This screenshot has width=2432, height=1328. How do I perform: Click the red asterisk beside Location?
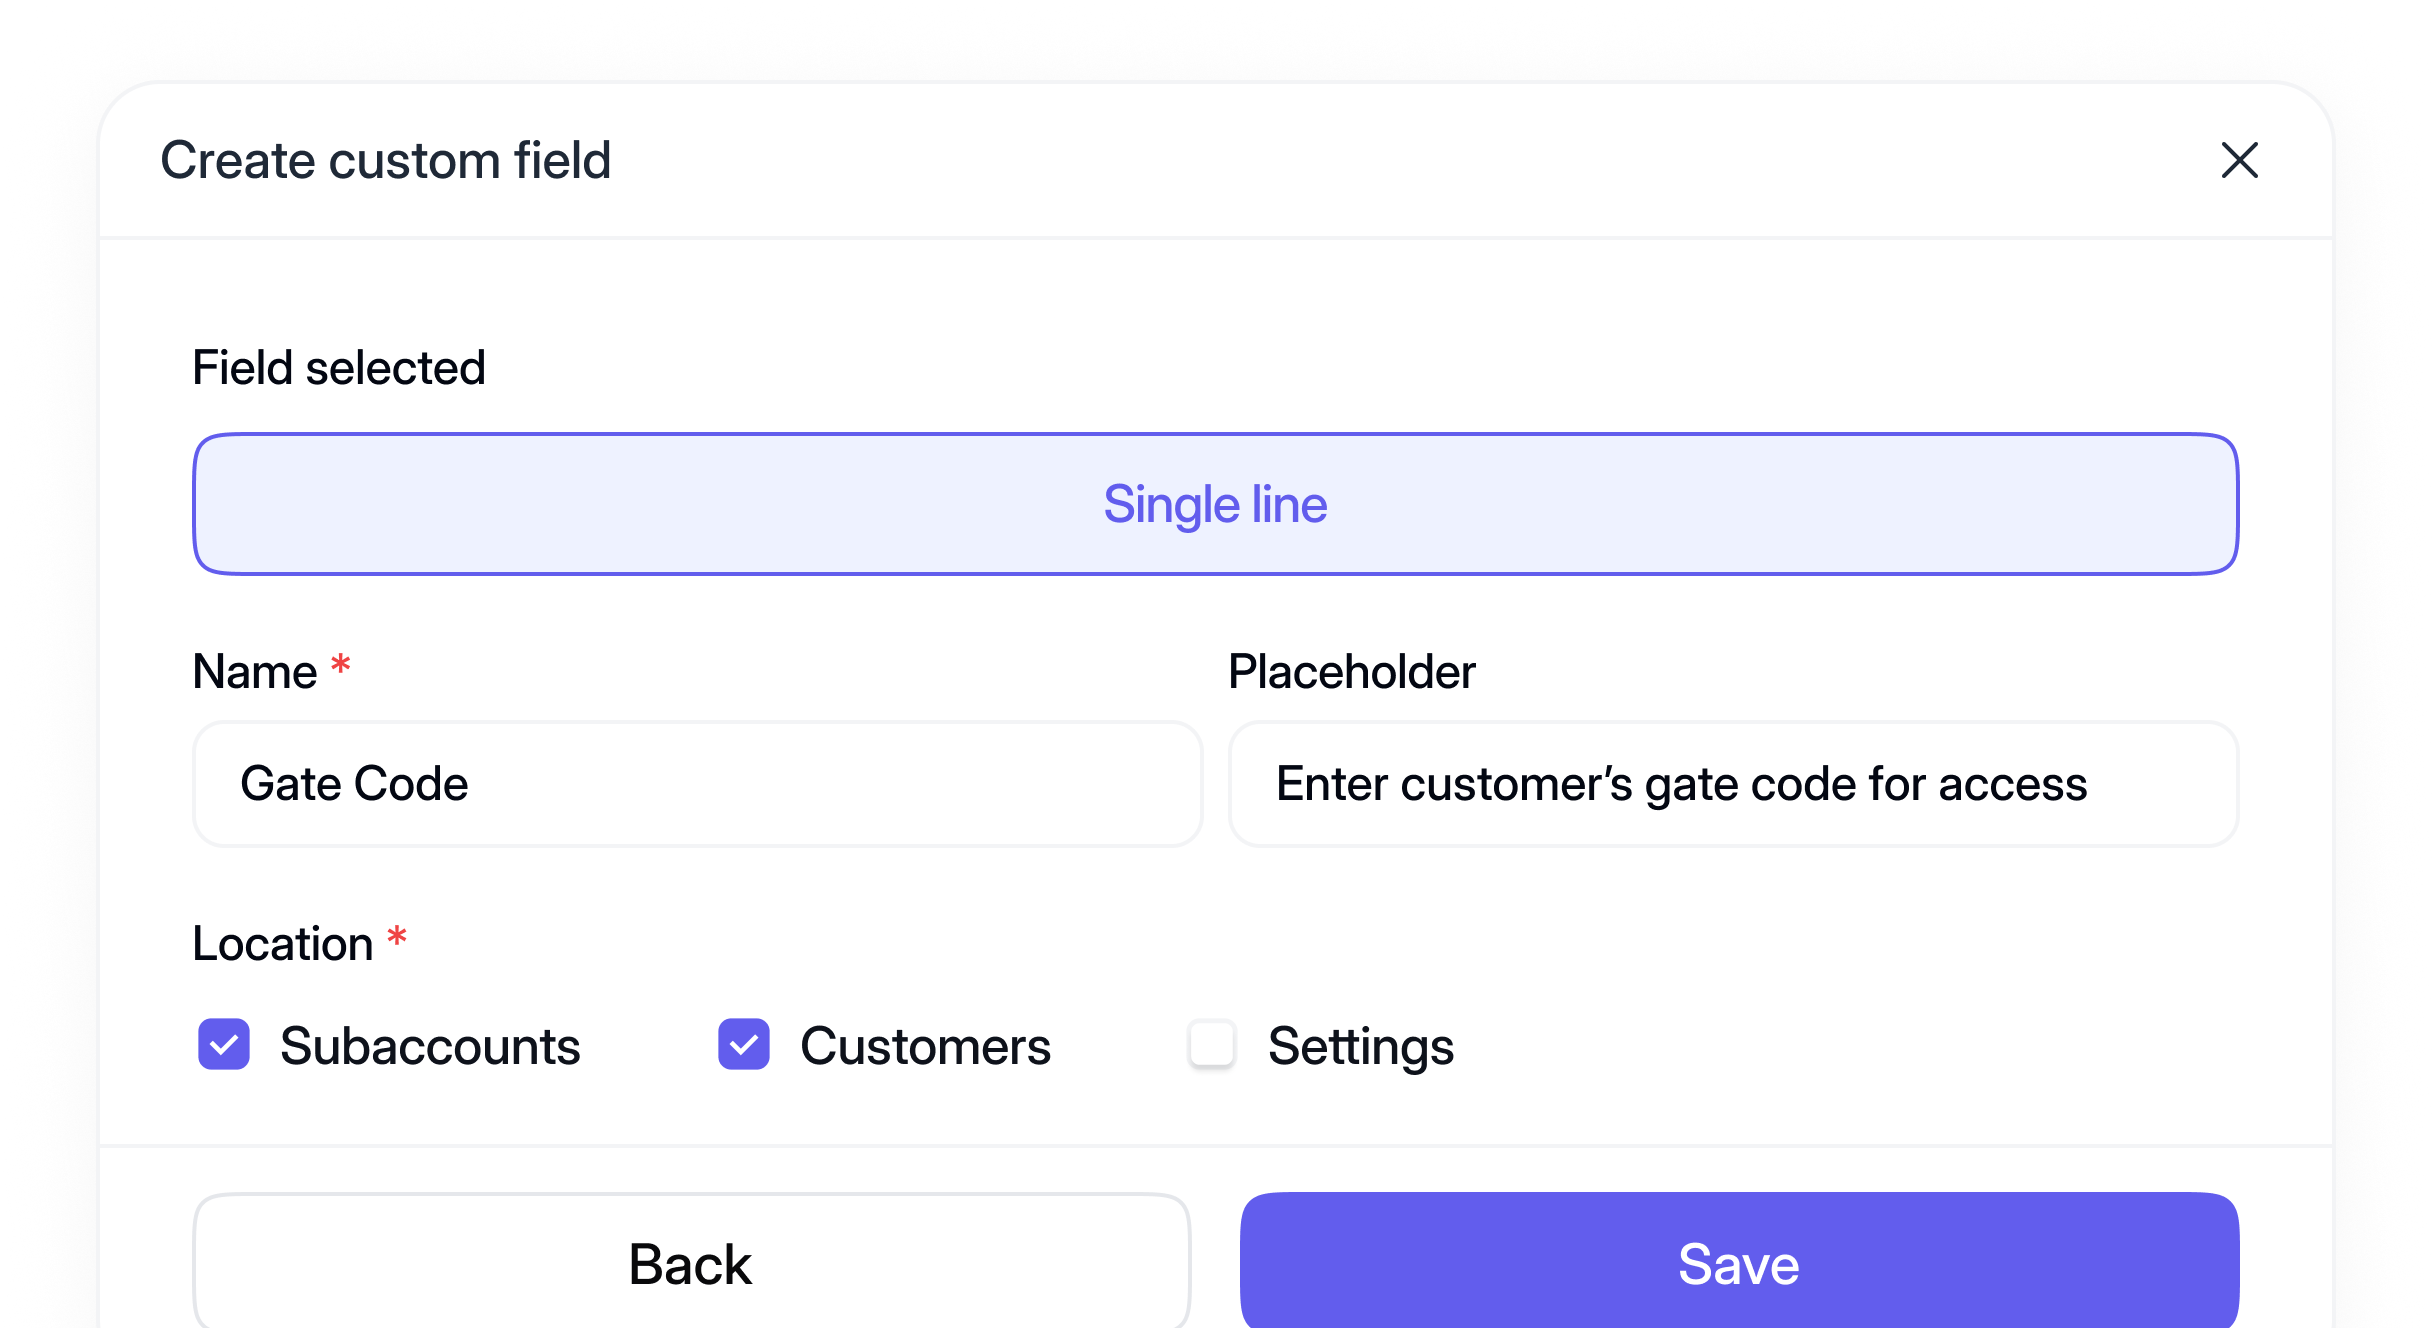point(397,937)
